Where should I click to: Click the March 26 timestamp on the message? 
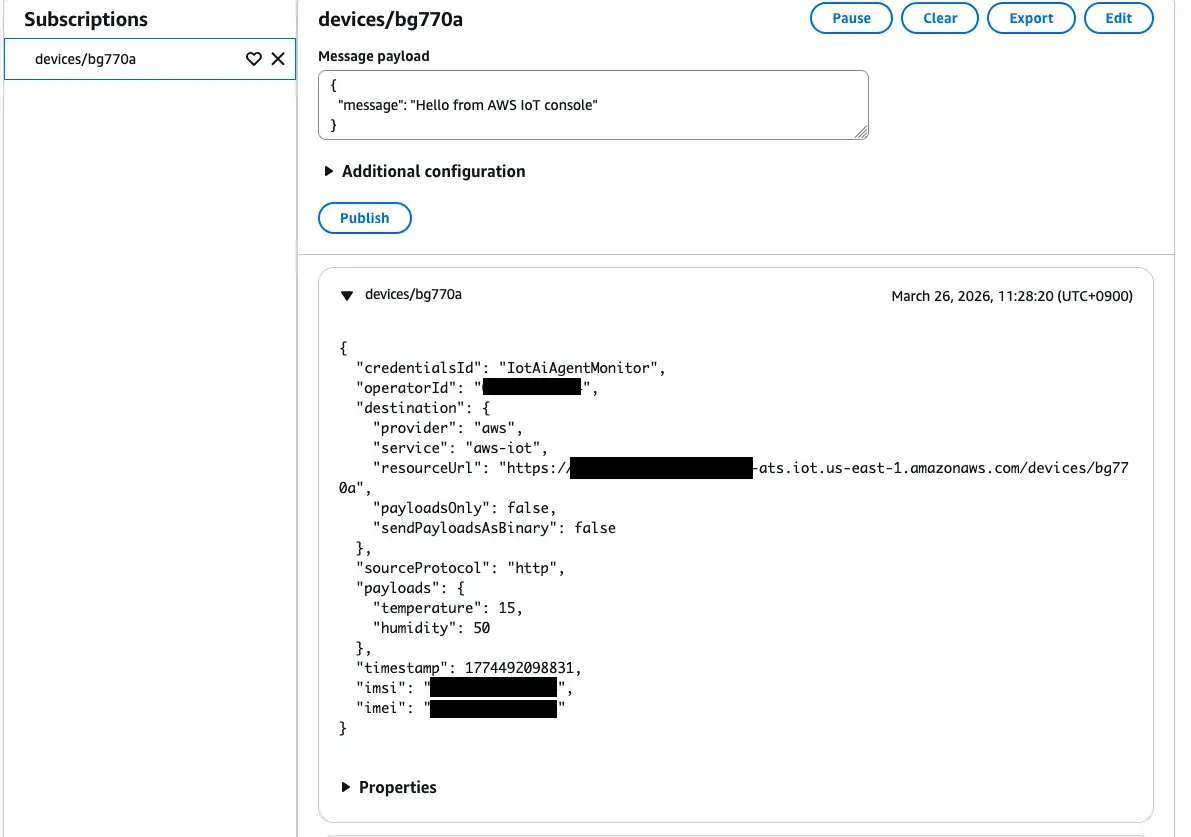[1012, 295]
